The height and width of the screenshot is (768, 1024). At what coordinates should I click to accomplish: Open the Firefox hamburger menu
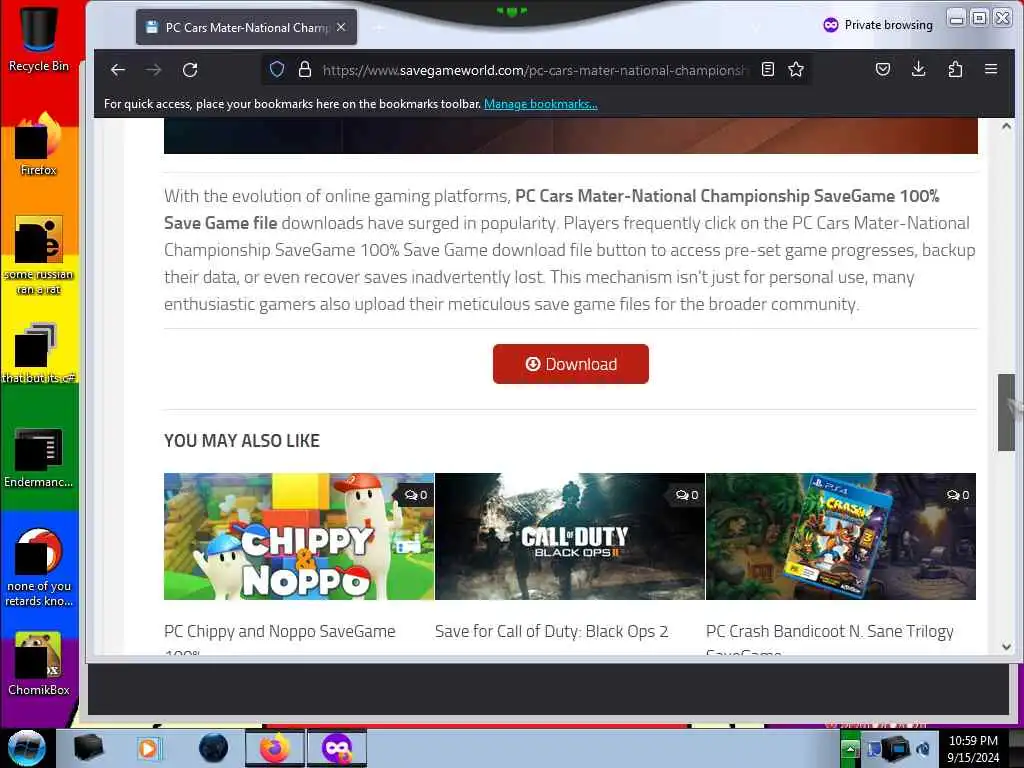point(991,69)
